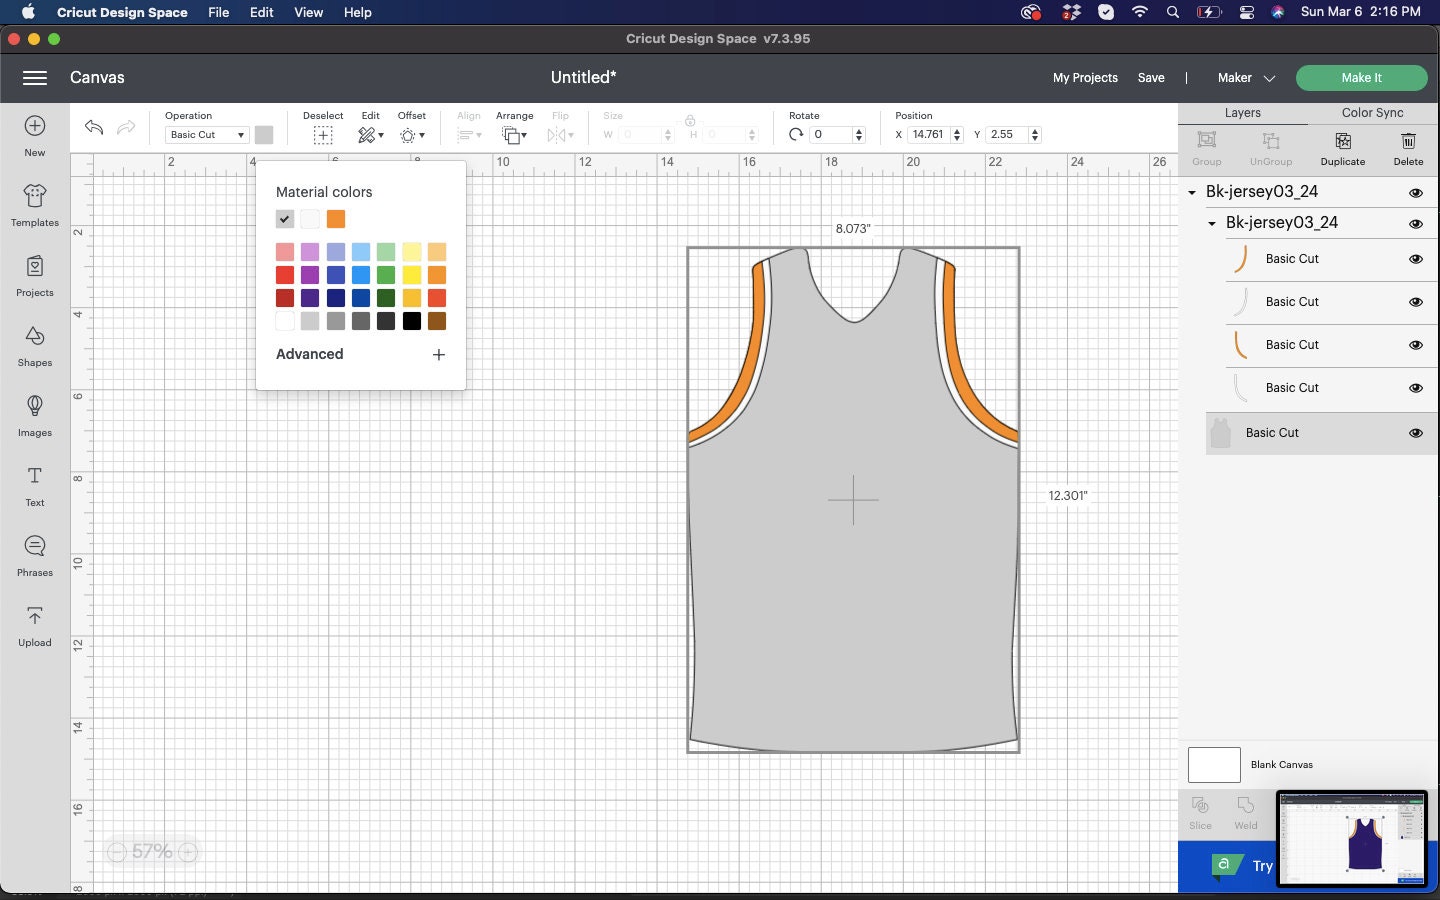Screen dimensions: 1440x900
Task: Click the Make It button
Action: [1361, 77]
